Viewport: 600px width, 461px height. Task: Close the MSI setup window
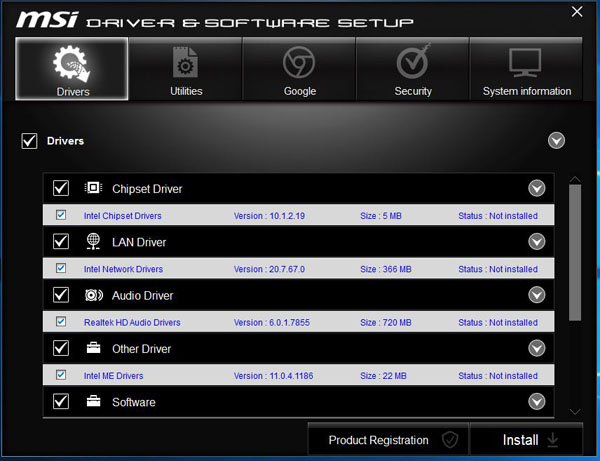coord(577,12)
